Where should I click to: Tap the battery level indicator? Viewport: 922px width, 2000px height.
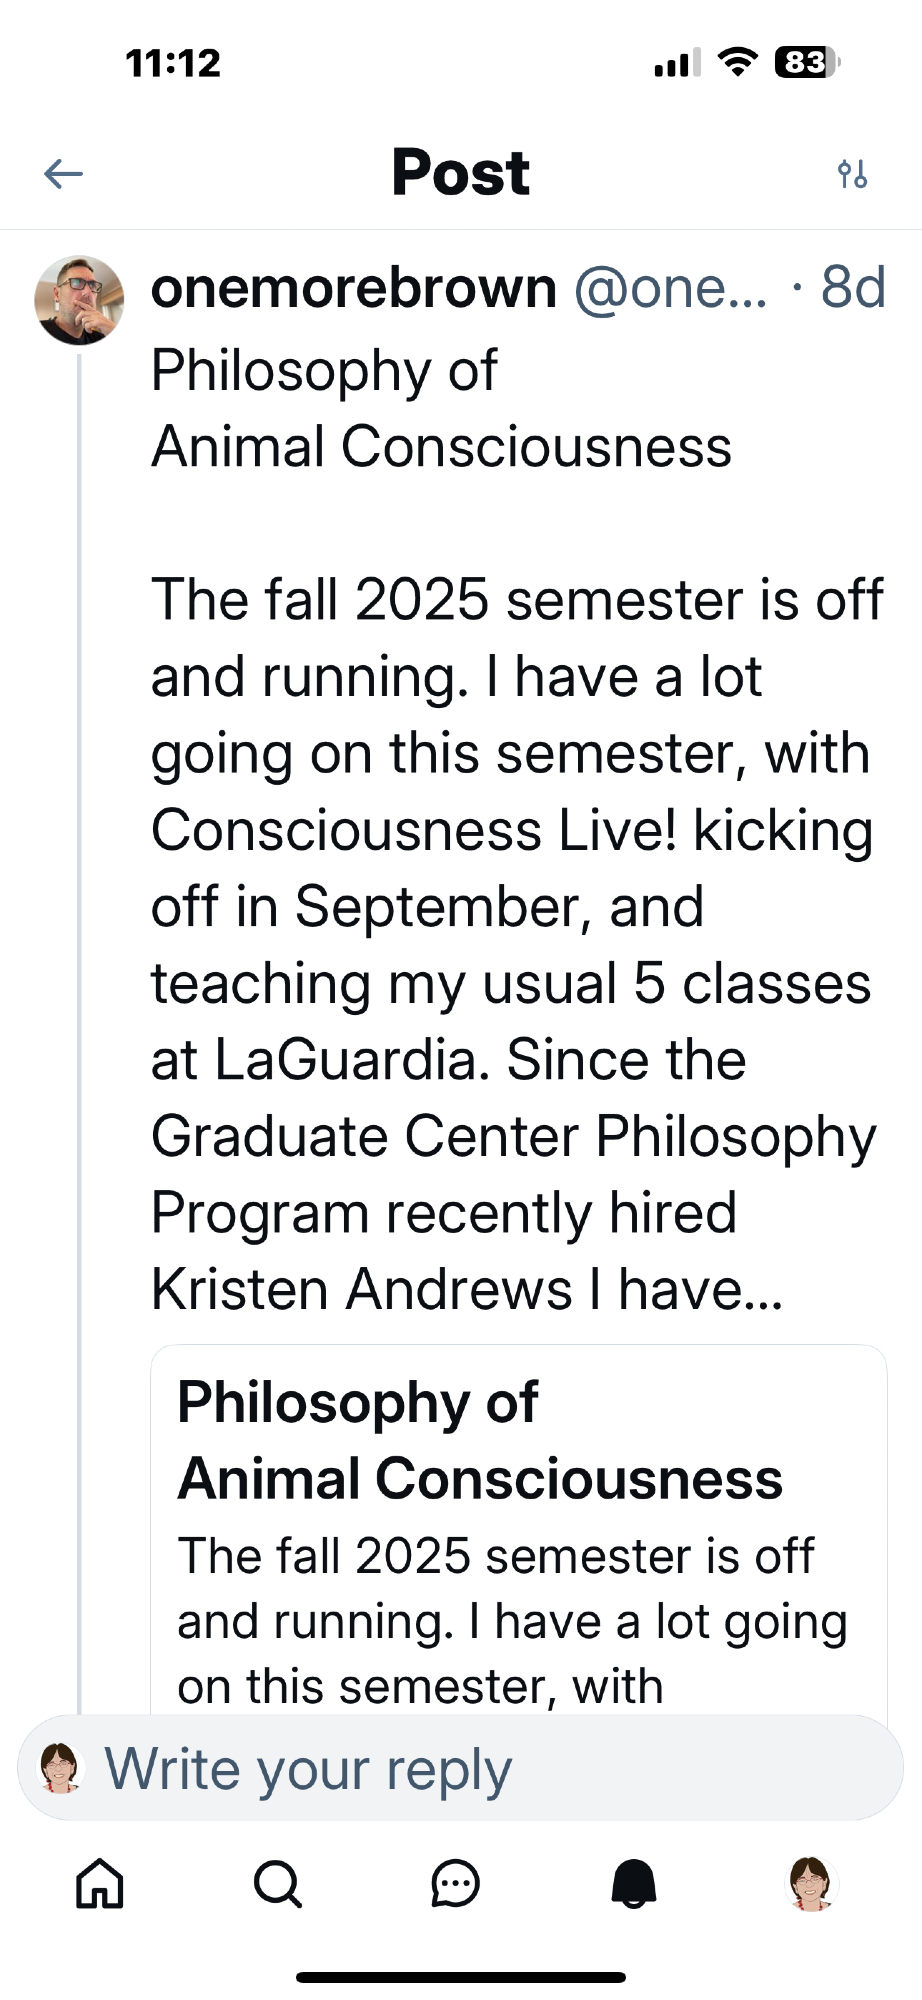pos(806,63)
